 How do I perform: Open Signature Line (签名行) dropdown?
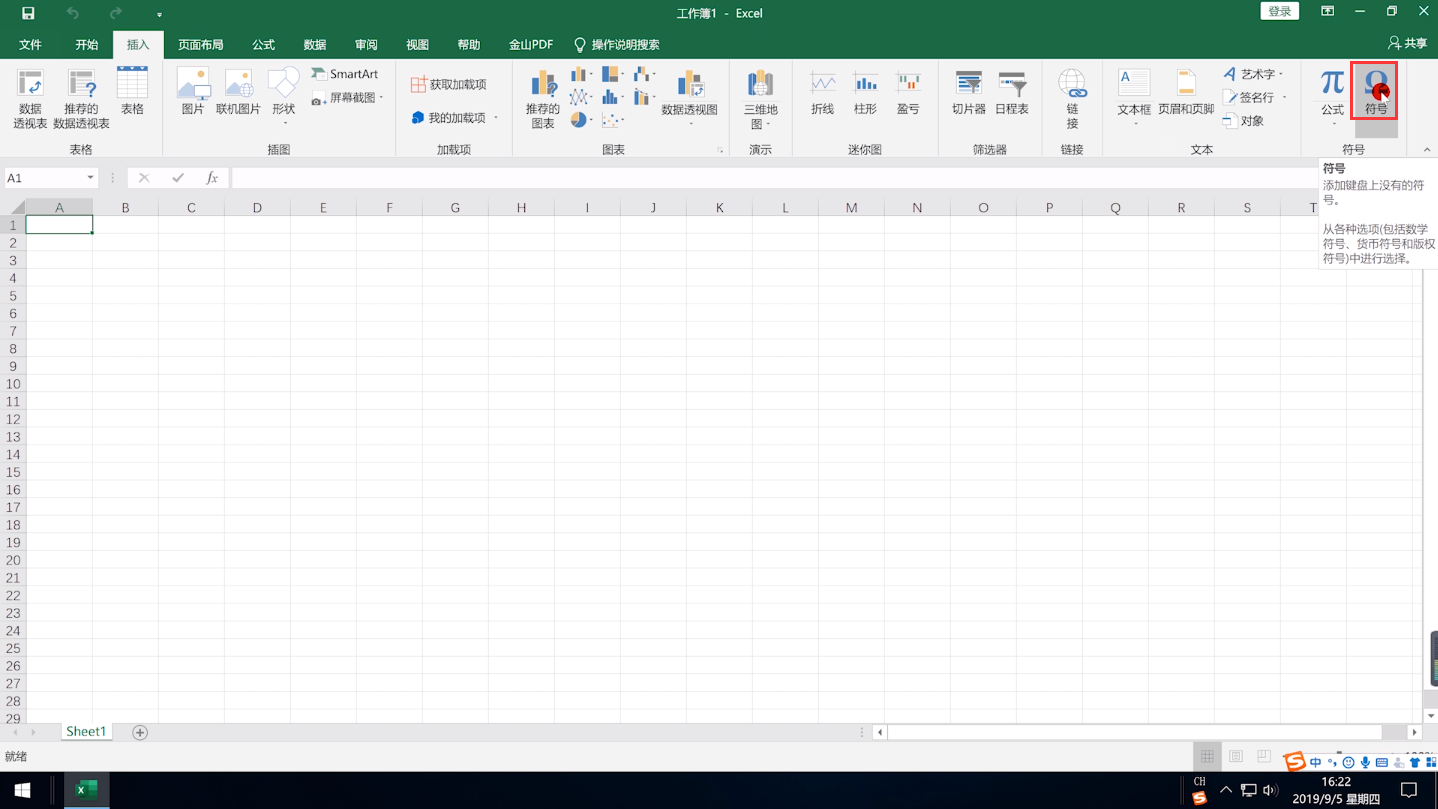1255,98
